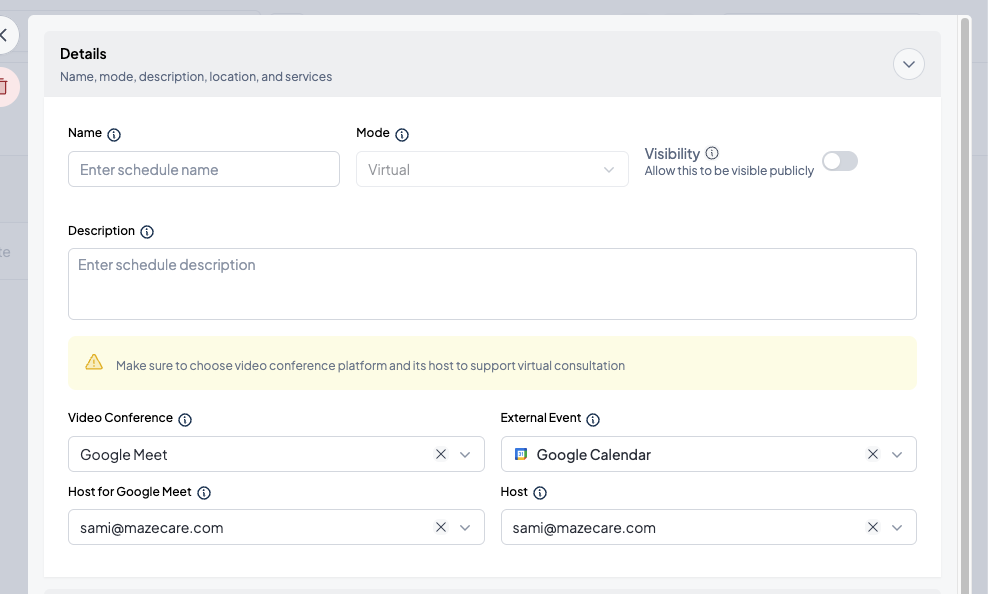Click the info icon next to Video Conference
Screen dimensions: 988x594
coord(185,420)
